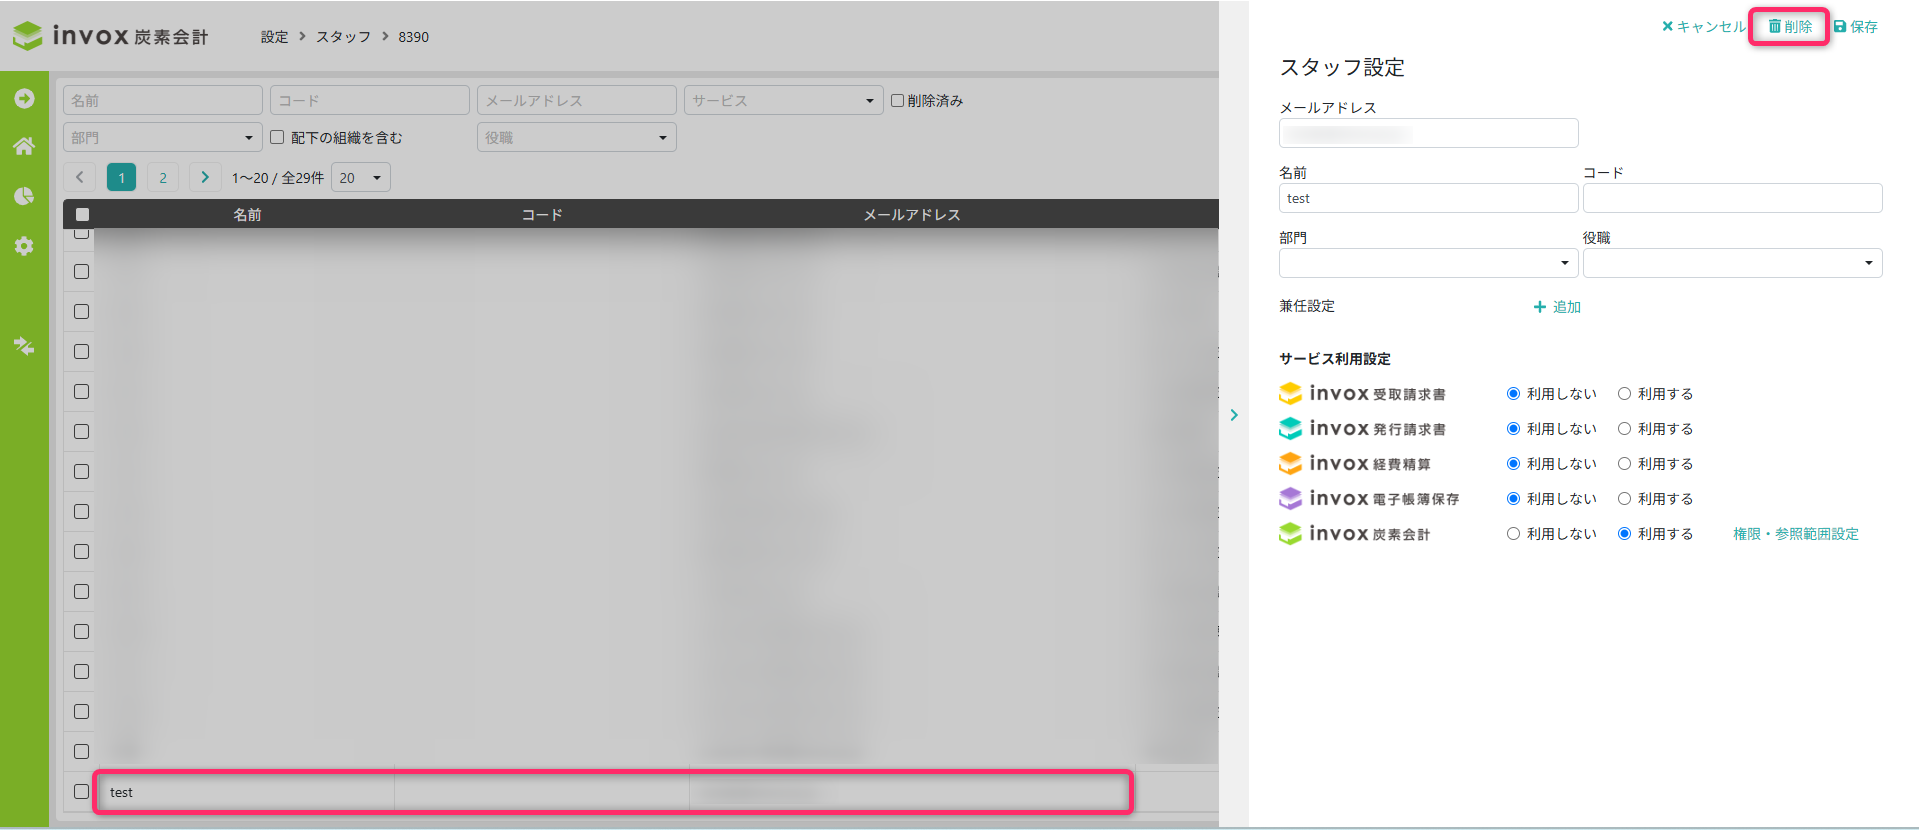Select 利用しない for invox 発行請求書
The width and height of the screenshot is (1919, 830).
click(x=1514, y=429)
